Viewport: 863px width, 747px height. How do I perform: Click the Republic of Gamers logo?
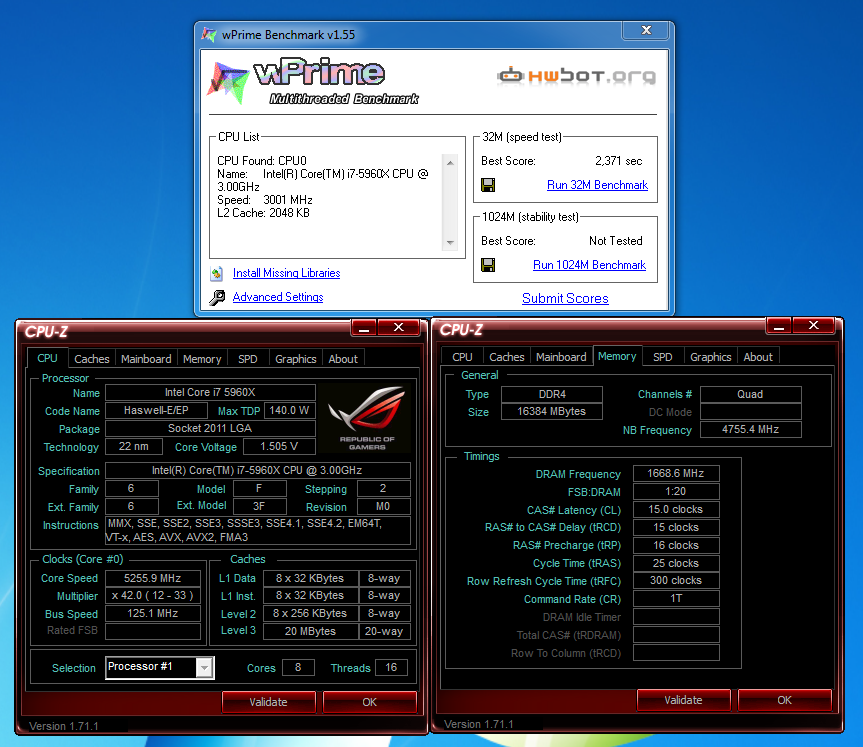pyautogui.click(x=367, y=418)
